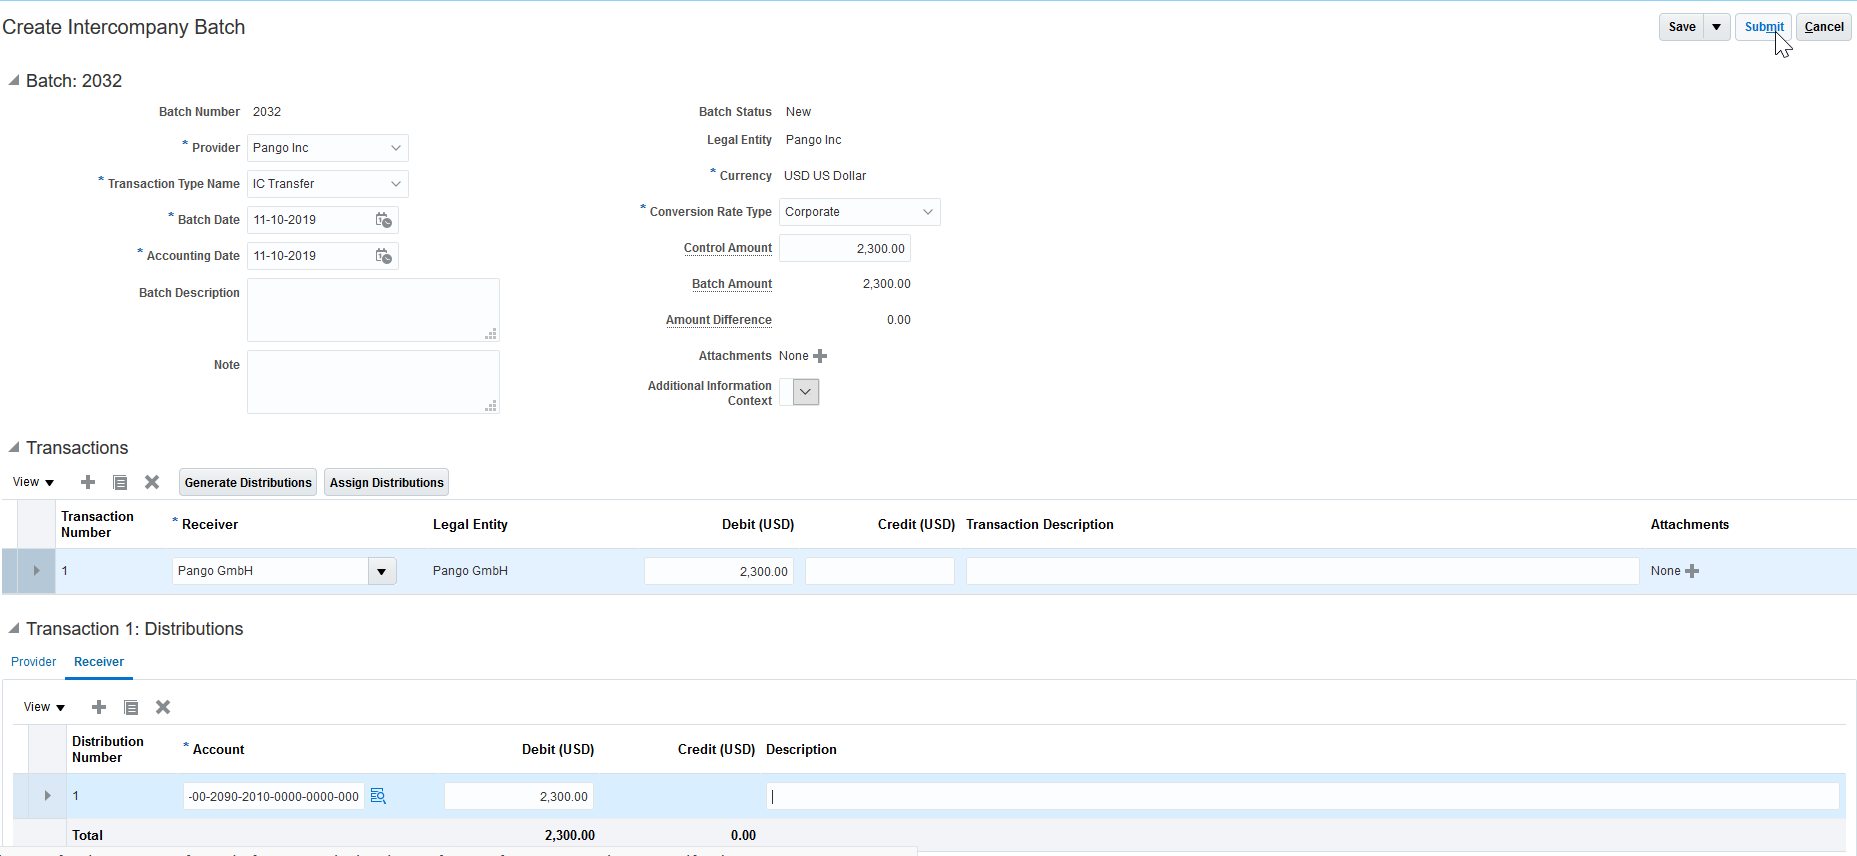Screen dimensions: 1857x856
Task: Submit the intercompany batch
Action: pyautogui.click(x=1763, y=27)
